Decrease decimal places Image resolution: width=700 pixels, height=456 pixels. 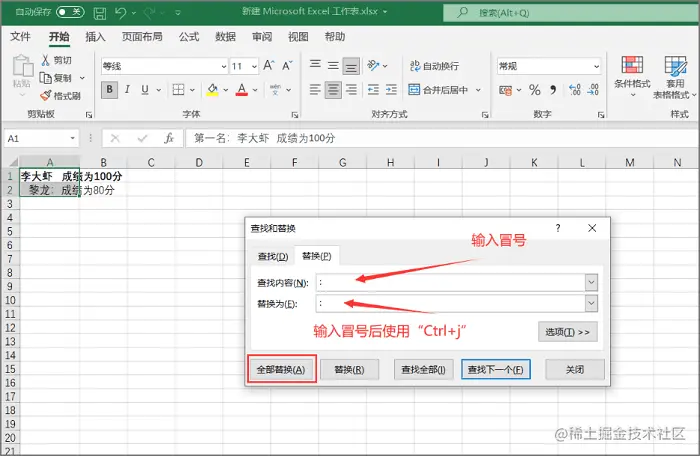(593, 90)
